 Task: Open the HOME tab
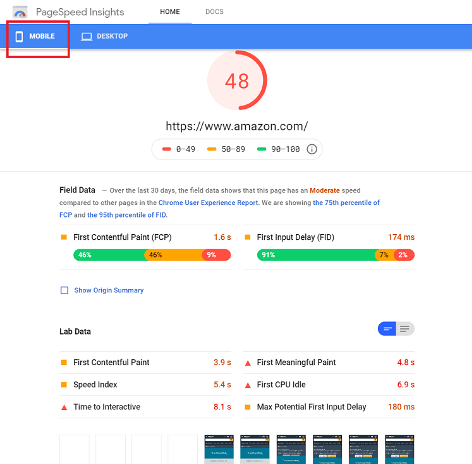pos(170,12)
